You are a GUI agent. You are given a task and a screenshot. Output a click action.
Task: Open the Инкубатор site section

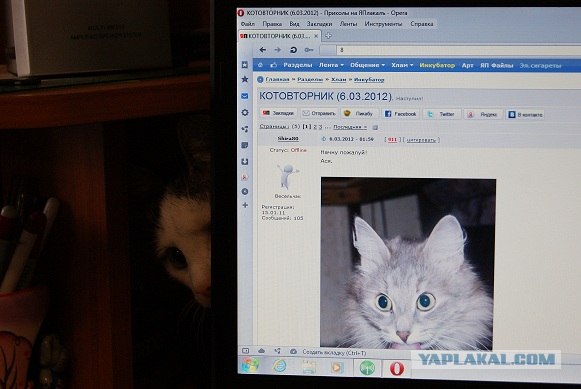point(437,65)
